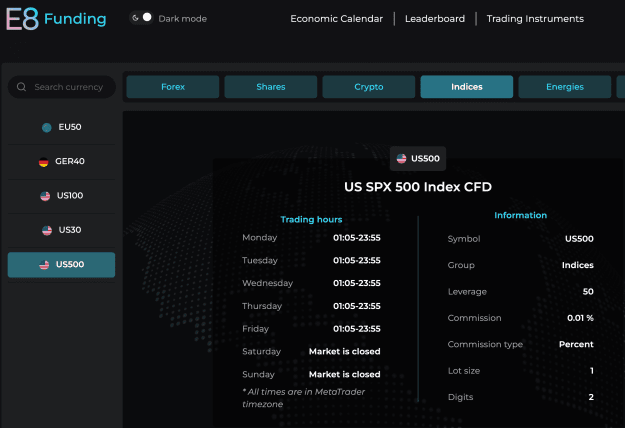The height and width of the screenshot is (428, 625).
Task: Click the Commission type label
Action: tap(485, 345)
